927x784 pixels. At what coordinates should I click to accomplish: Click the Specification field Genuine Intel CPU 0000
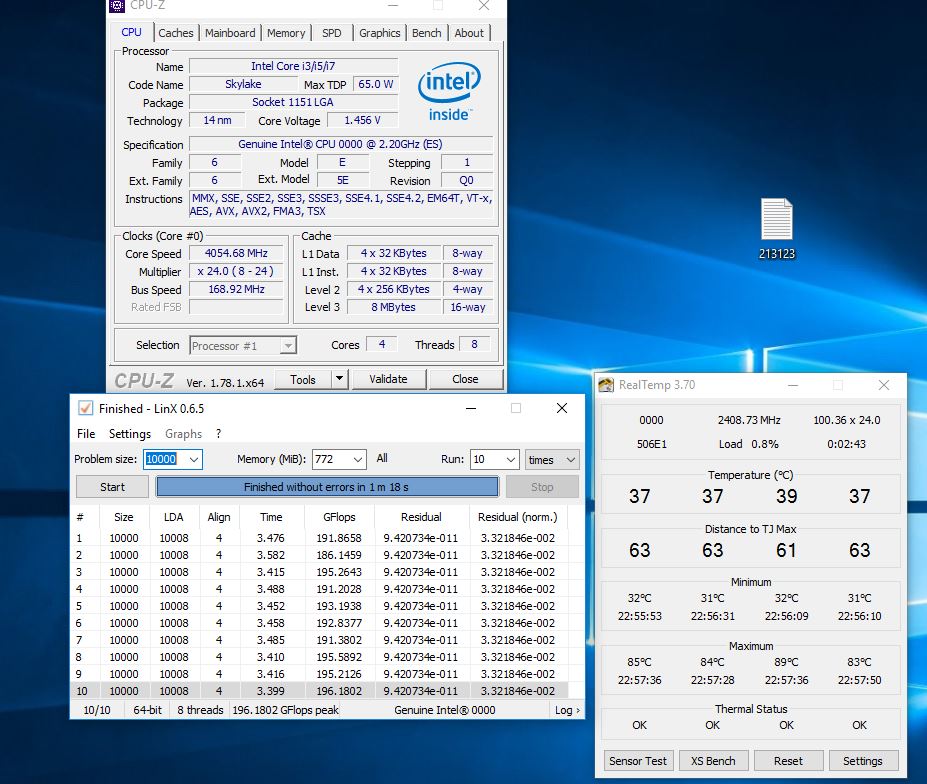(341, 144)
